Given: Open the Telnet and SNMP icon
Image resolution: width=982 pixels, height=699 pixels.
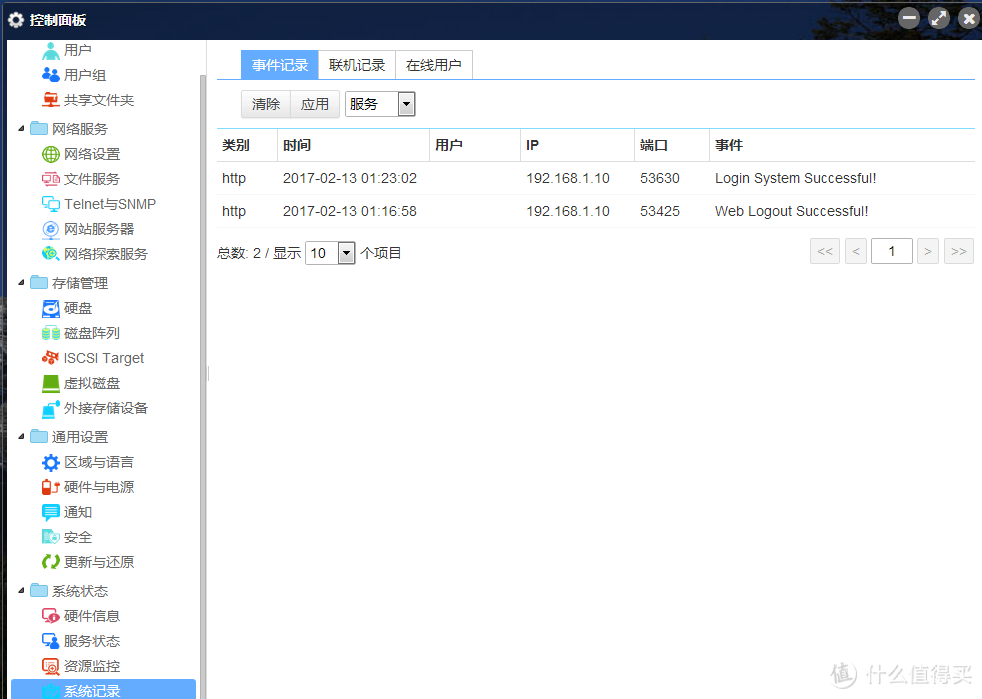Looking at the screenshot, I should pyautogui.click(x=51, y=204).
